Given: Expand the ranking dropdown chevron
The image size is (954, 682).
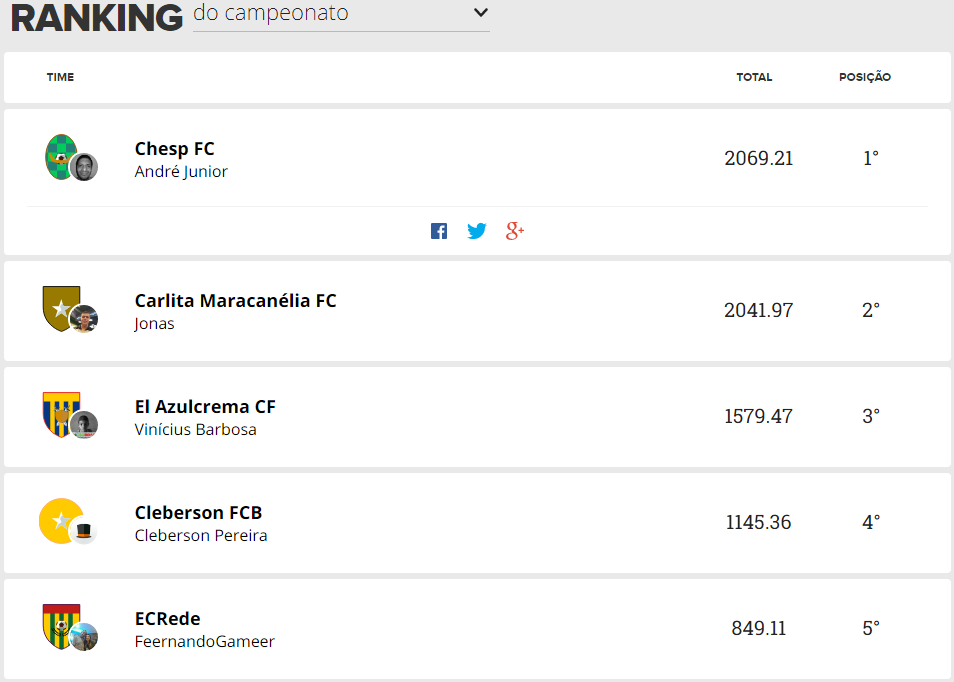Looking at the screenshot, I should 481,12.
